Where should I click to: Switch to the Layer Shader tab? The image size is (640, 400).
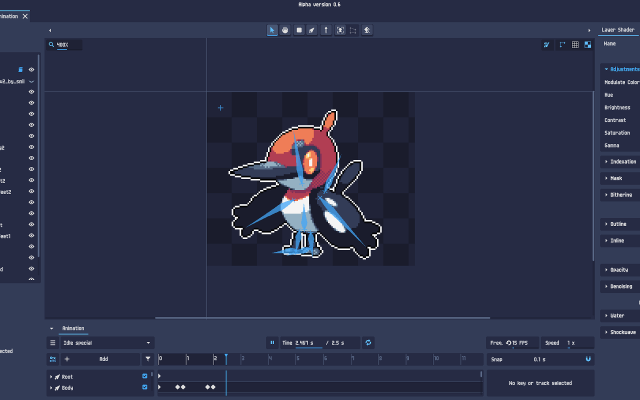pyautogui.click(x=618, y=30)
